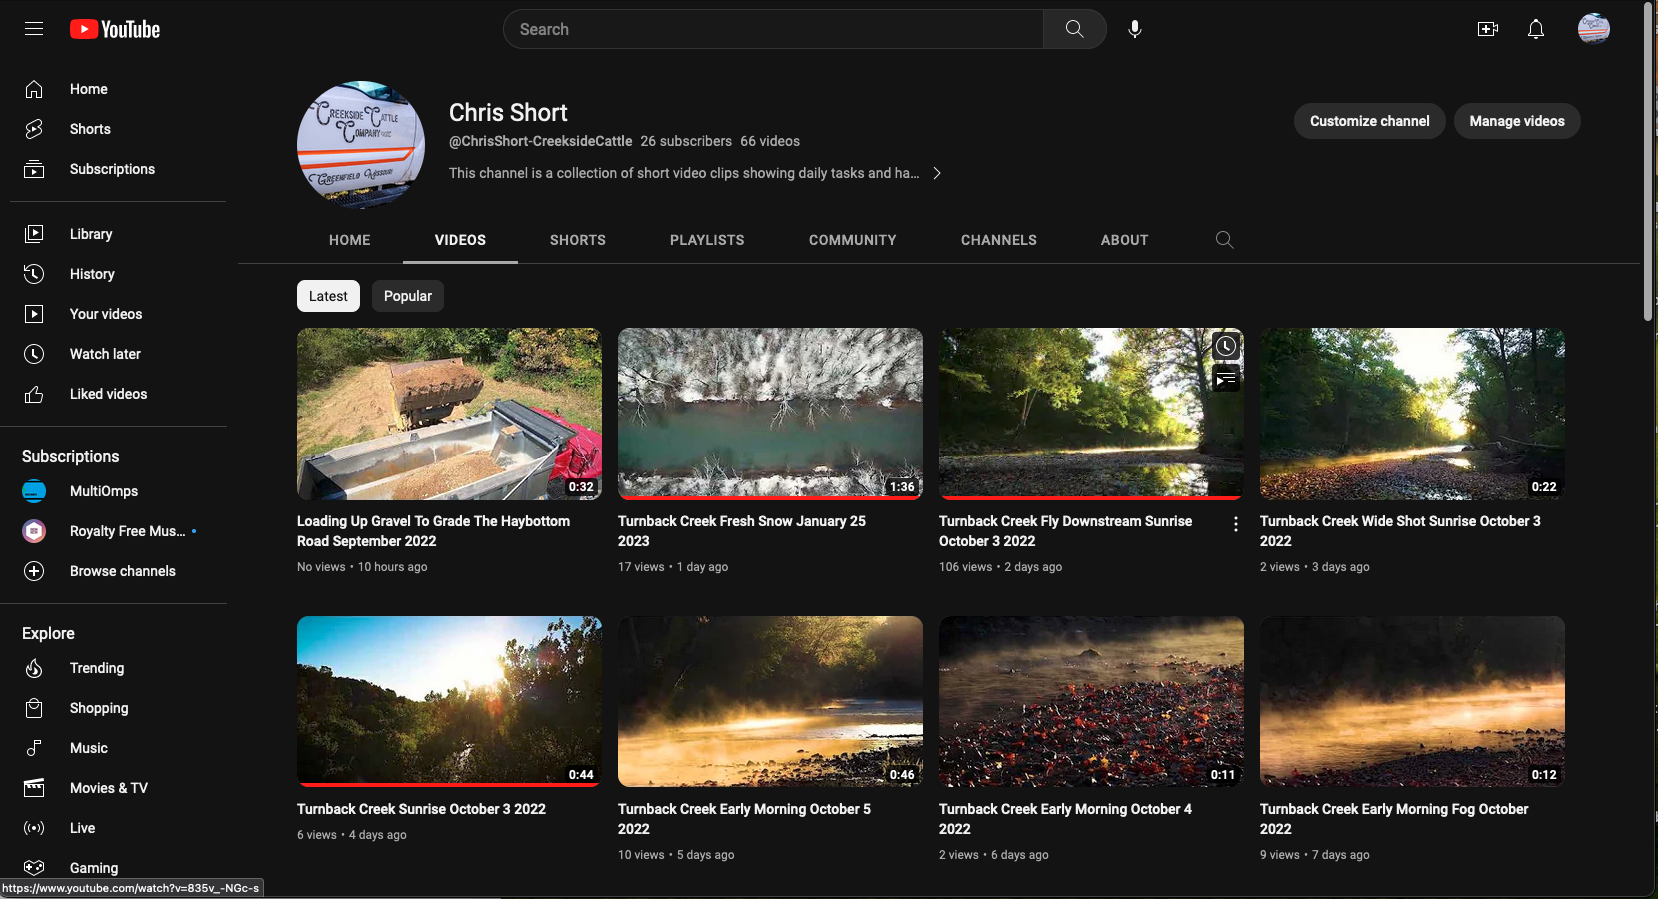Expand the channel description arrow
This screenshot has width=1658, height=899.
[x=937, y=173]
